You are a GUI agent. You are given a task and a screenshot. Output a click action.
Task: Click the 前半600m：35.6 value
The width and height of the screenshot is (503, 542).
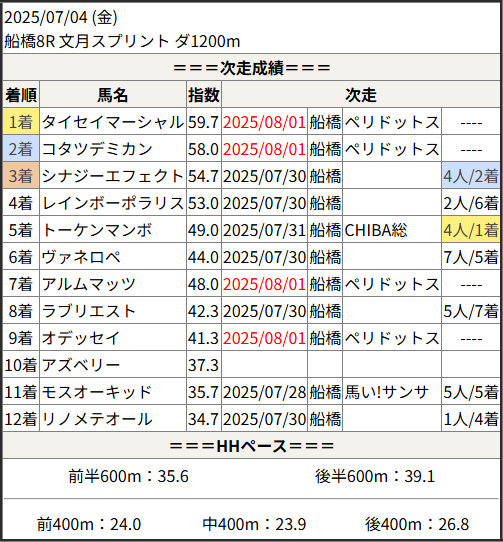(x=128, y=476)
